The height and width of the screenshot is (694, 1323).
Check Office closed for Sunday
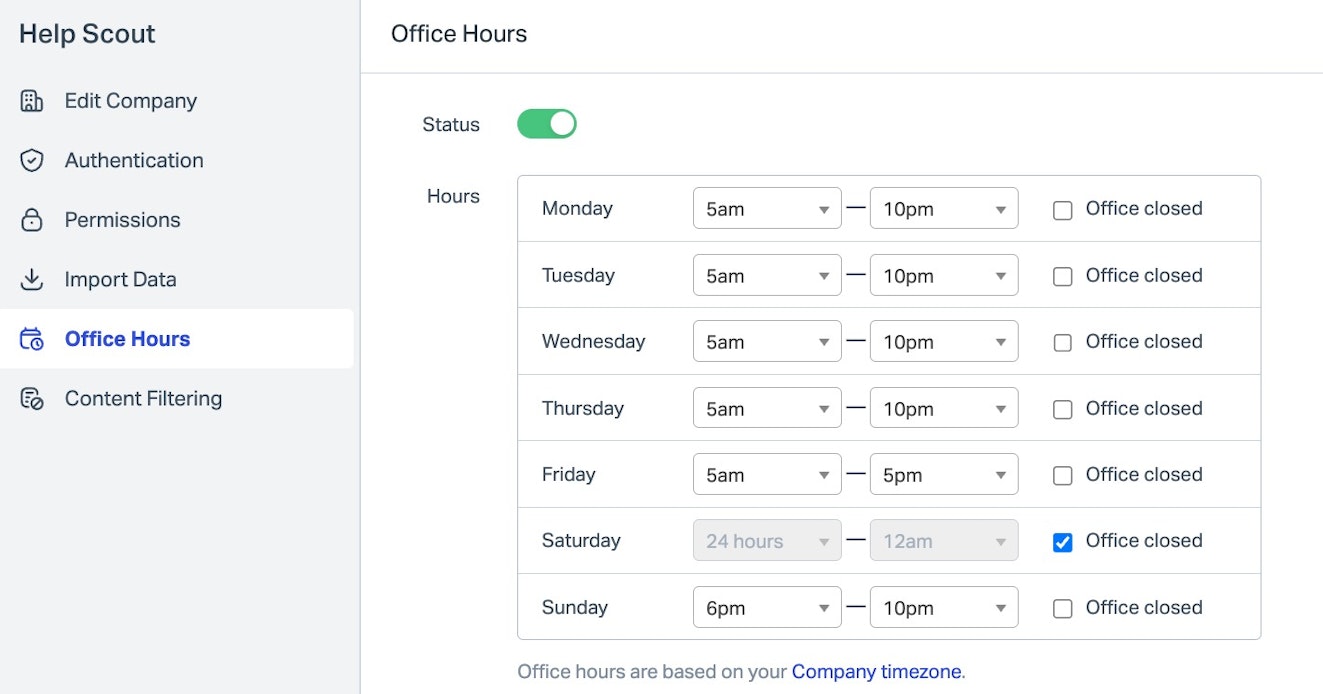tap(1063, 608)
